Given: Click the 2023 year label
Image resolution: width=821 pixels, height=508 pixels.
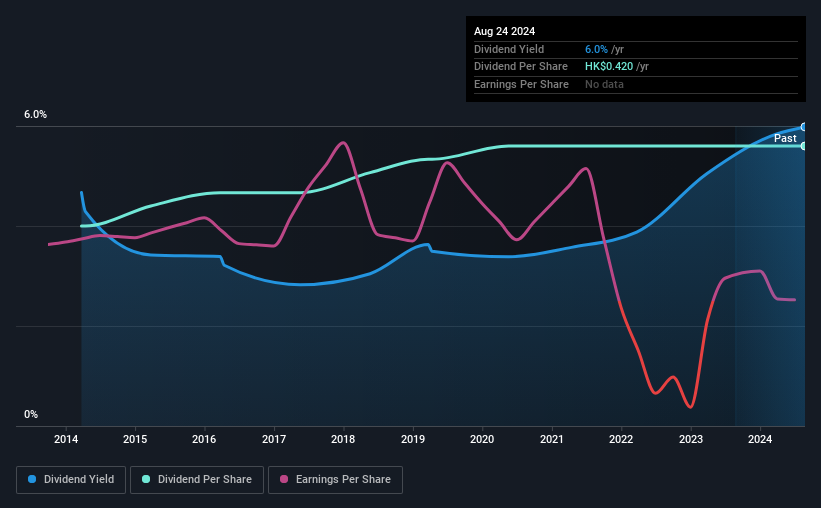Looking at the screenshot, I should (x=691, y=439).
